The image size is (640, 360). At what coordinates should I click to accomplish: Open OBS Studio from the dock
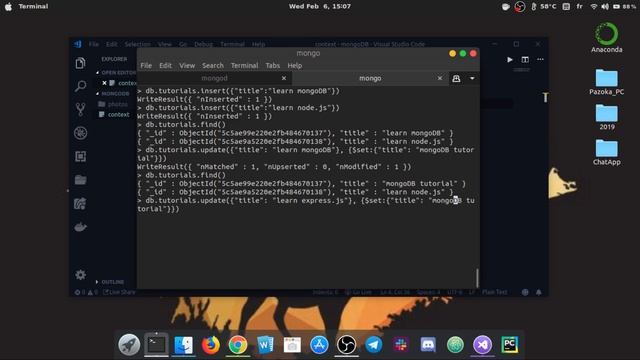point(347,345)
